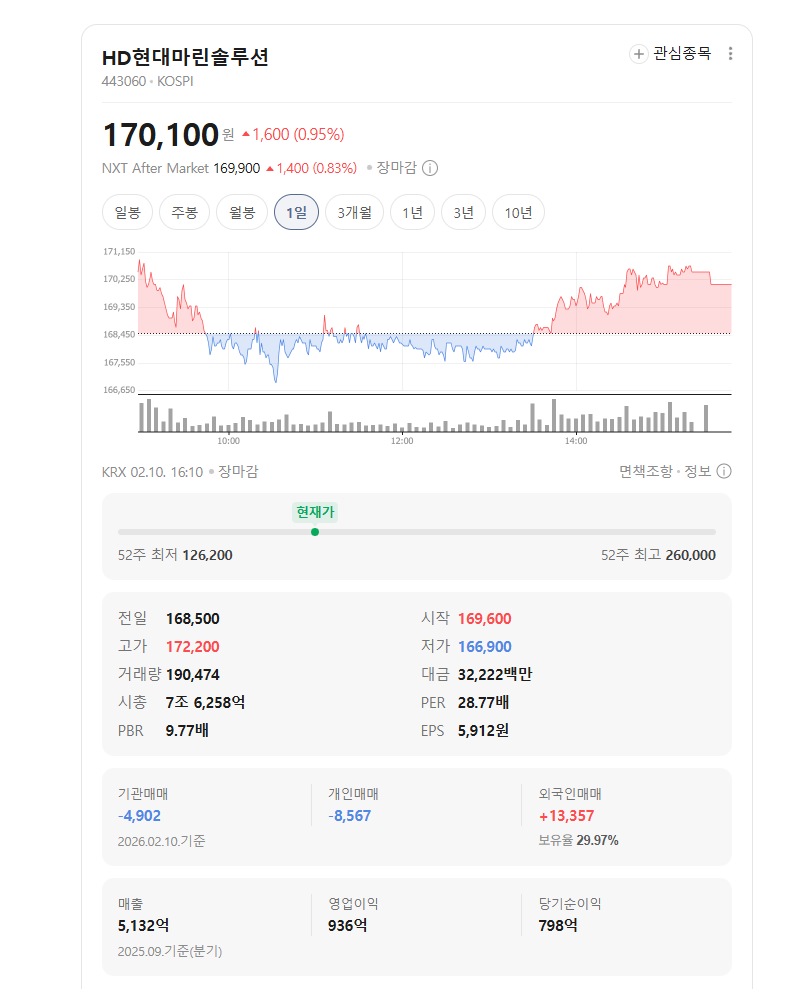Select the 3개월 chart range
The height and width of the screenshot is (989, 812).
click(355, 213)
